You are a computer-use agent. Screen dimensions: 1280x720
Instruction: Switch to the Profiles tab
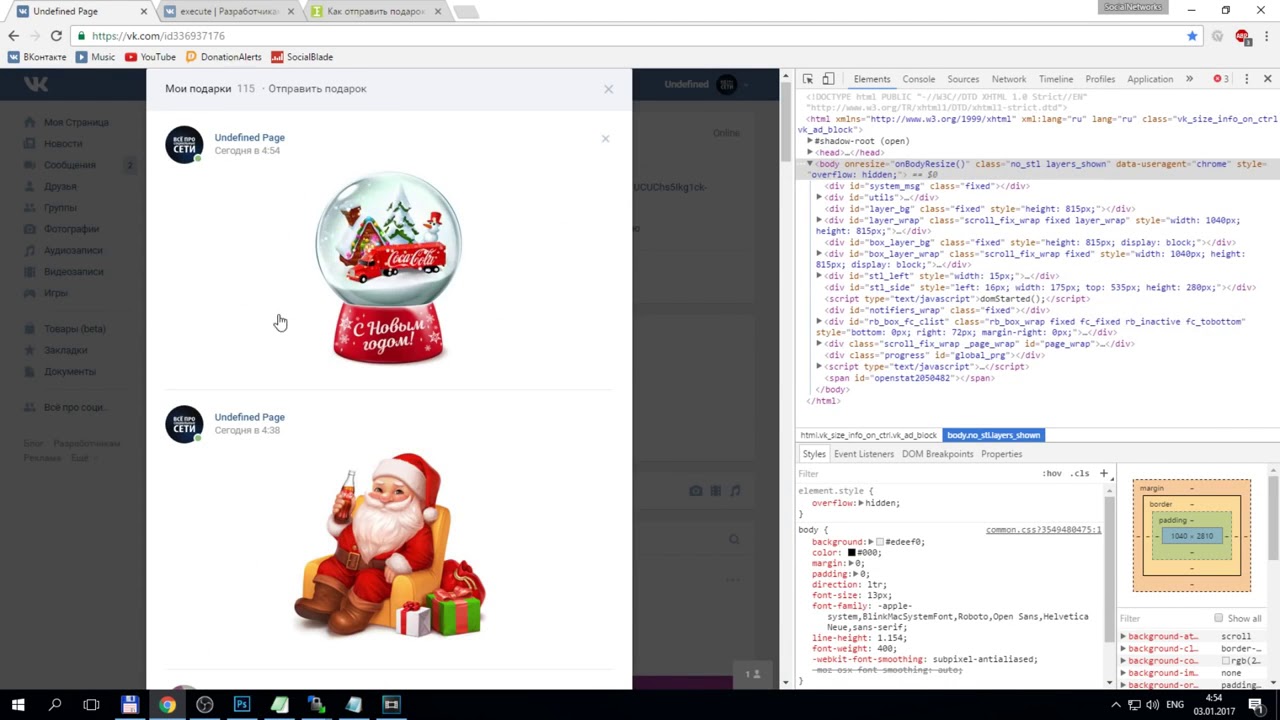pyautogui.click(x=1100, y=79)
